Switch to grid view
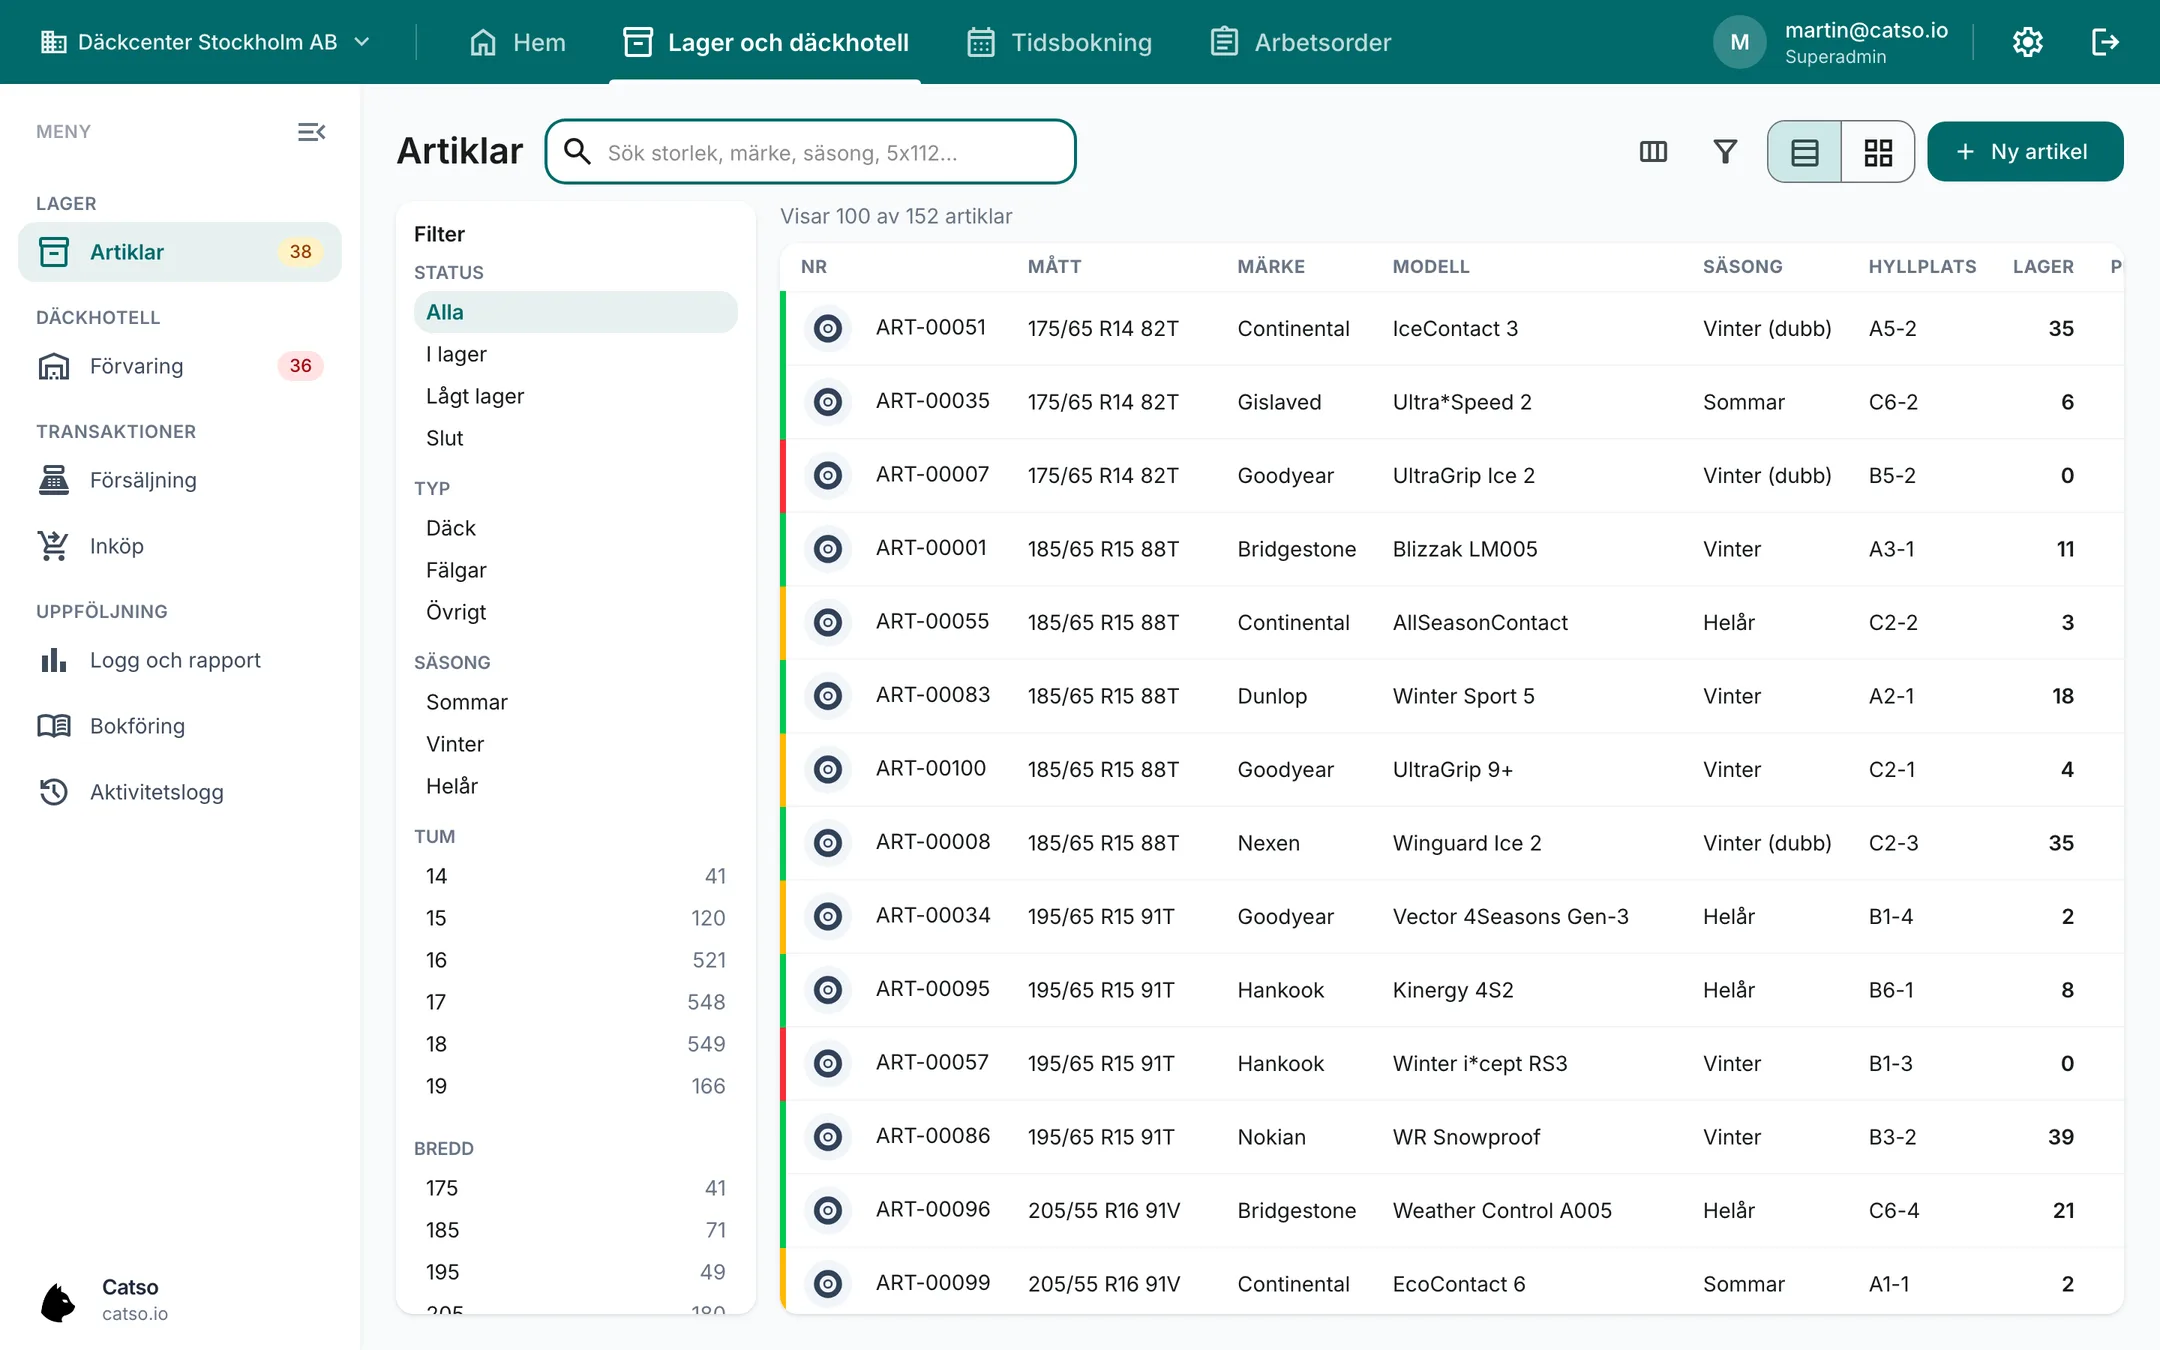2160x1350 pixels. click(x=1878, y=152)
